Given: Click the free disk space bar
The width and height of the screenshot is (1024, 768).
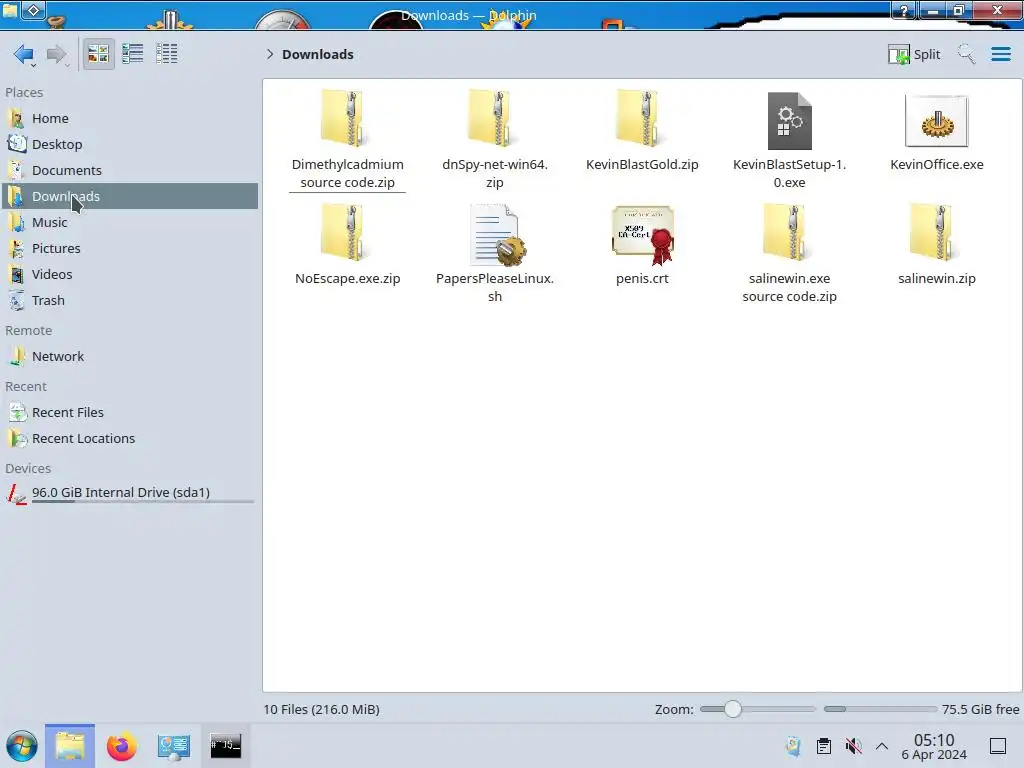Looking at the screenshot, I should (880, 709).
